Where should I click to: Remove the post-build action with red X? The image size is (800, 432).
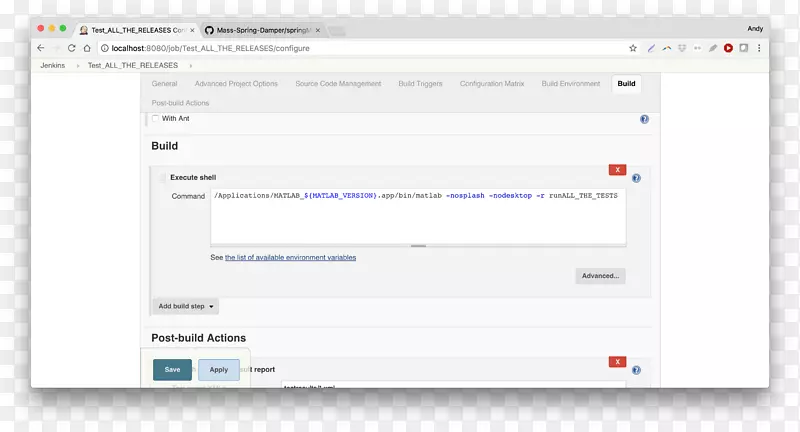[618, 362]
